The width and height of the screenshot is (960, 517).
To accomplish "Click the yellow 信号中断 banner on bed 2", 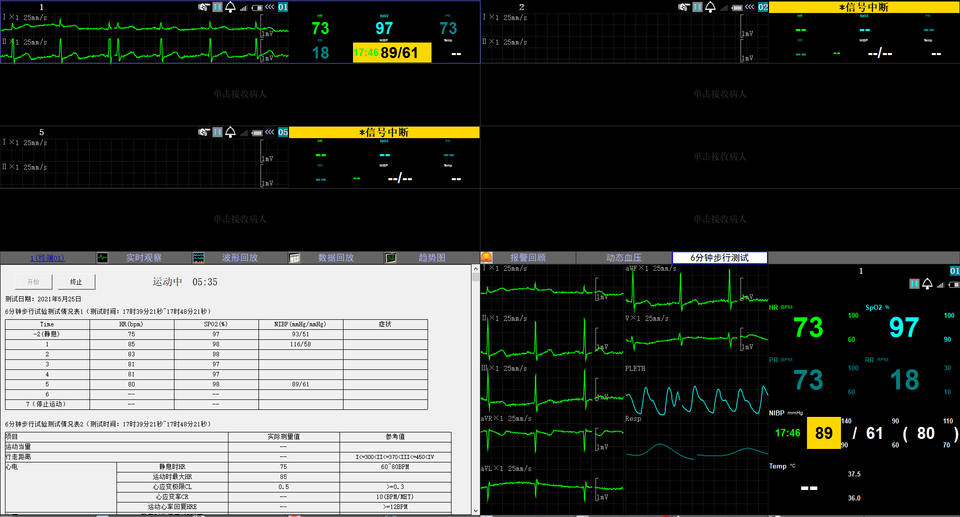I will tap(864, 7).
